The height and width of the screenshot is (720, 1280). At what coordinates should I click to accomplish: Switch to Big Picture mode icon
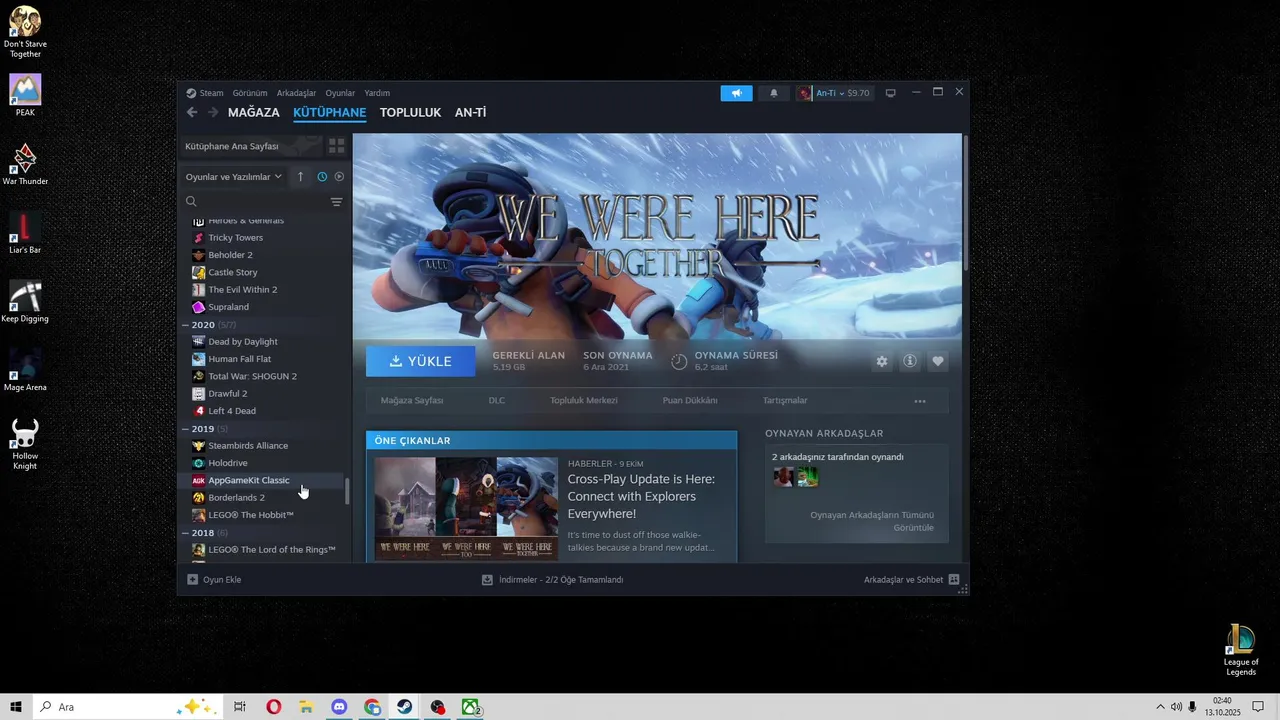coord(890,93)
